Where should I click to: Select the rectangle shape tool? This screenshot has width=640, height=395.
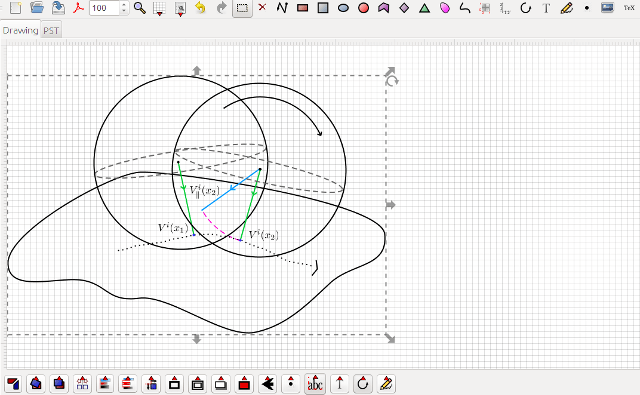click(x=302, y=8)
